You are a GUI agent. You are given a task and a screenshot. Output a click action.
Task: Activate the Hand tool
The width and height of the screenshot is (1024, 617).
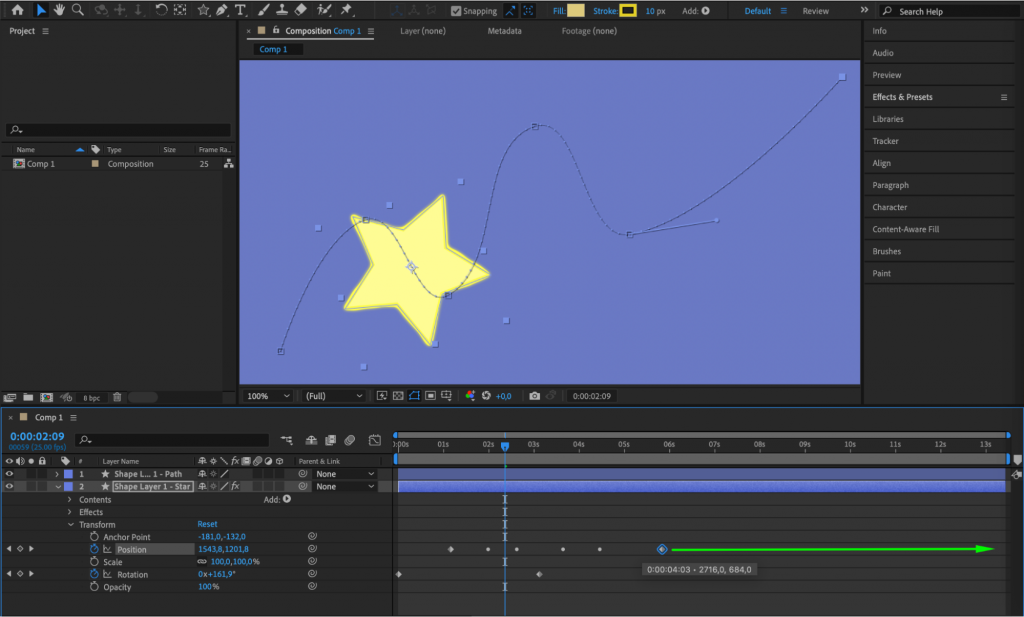58,11
